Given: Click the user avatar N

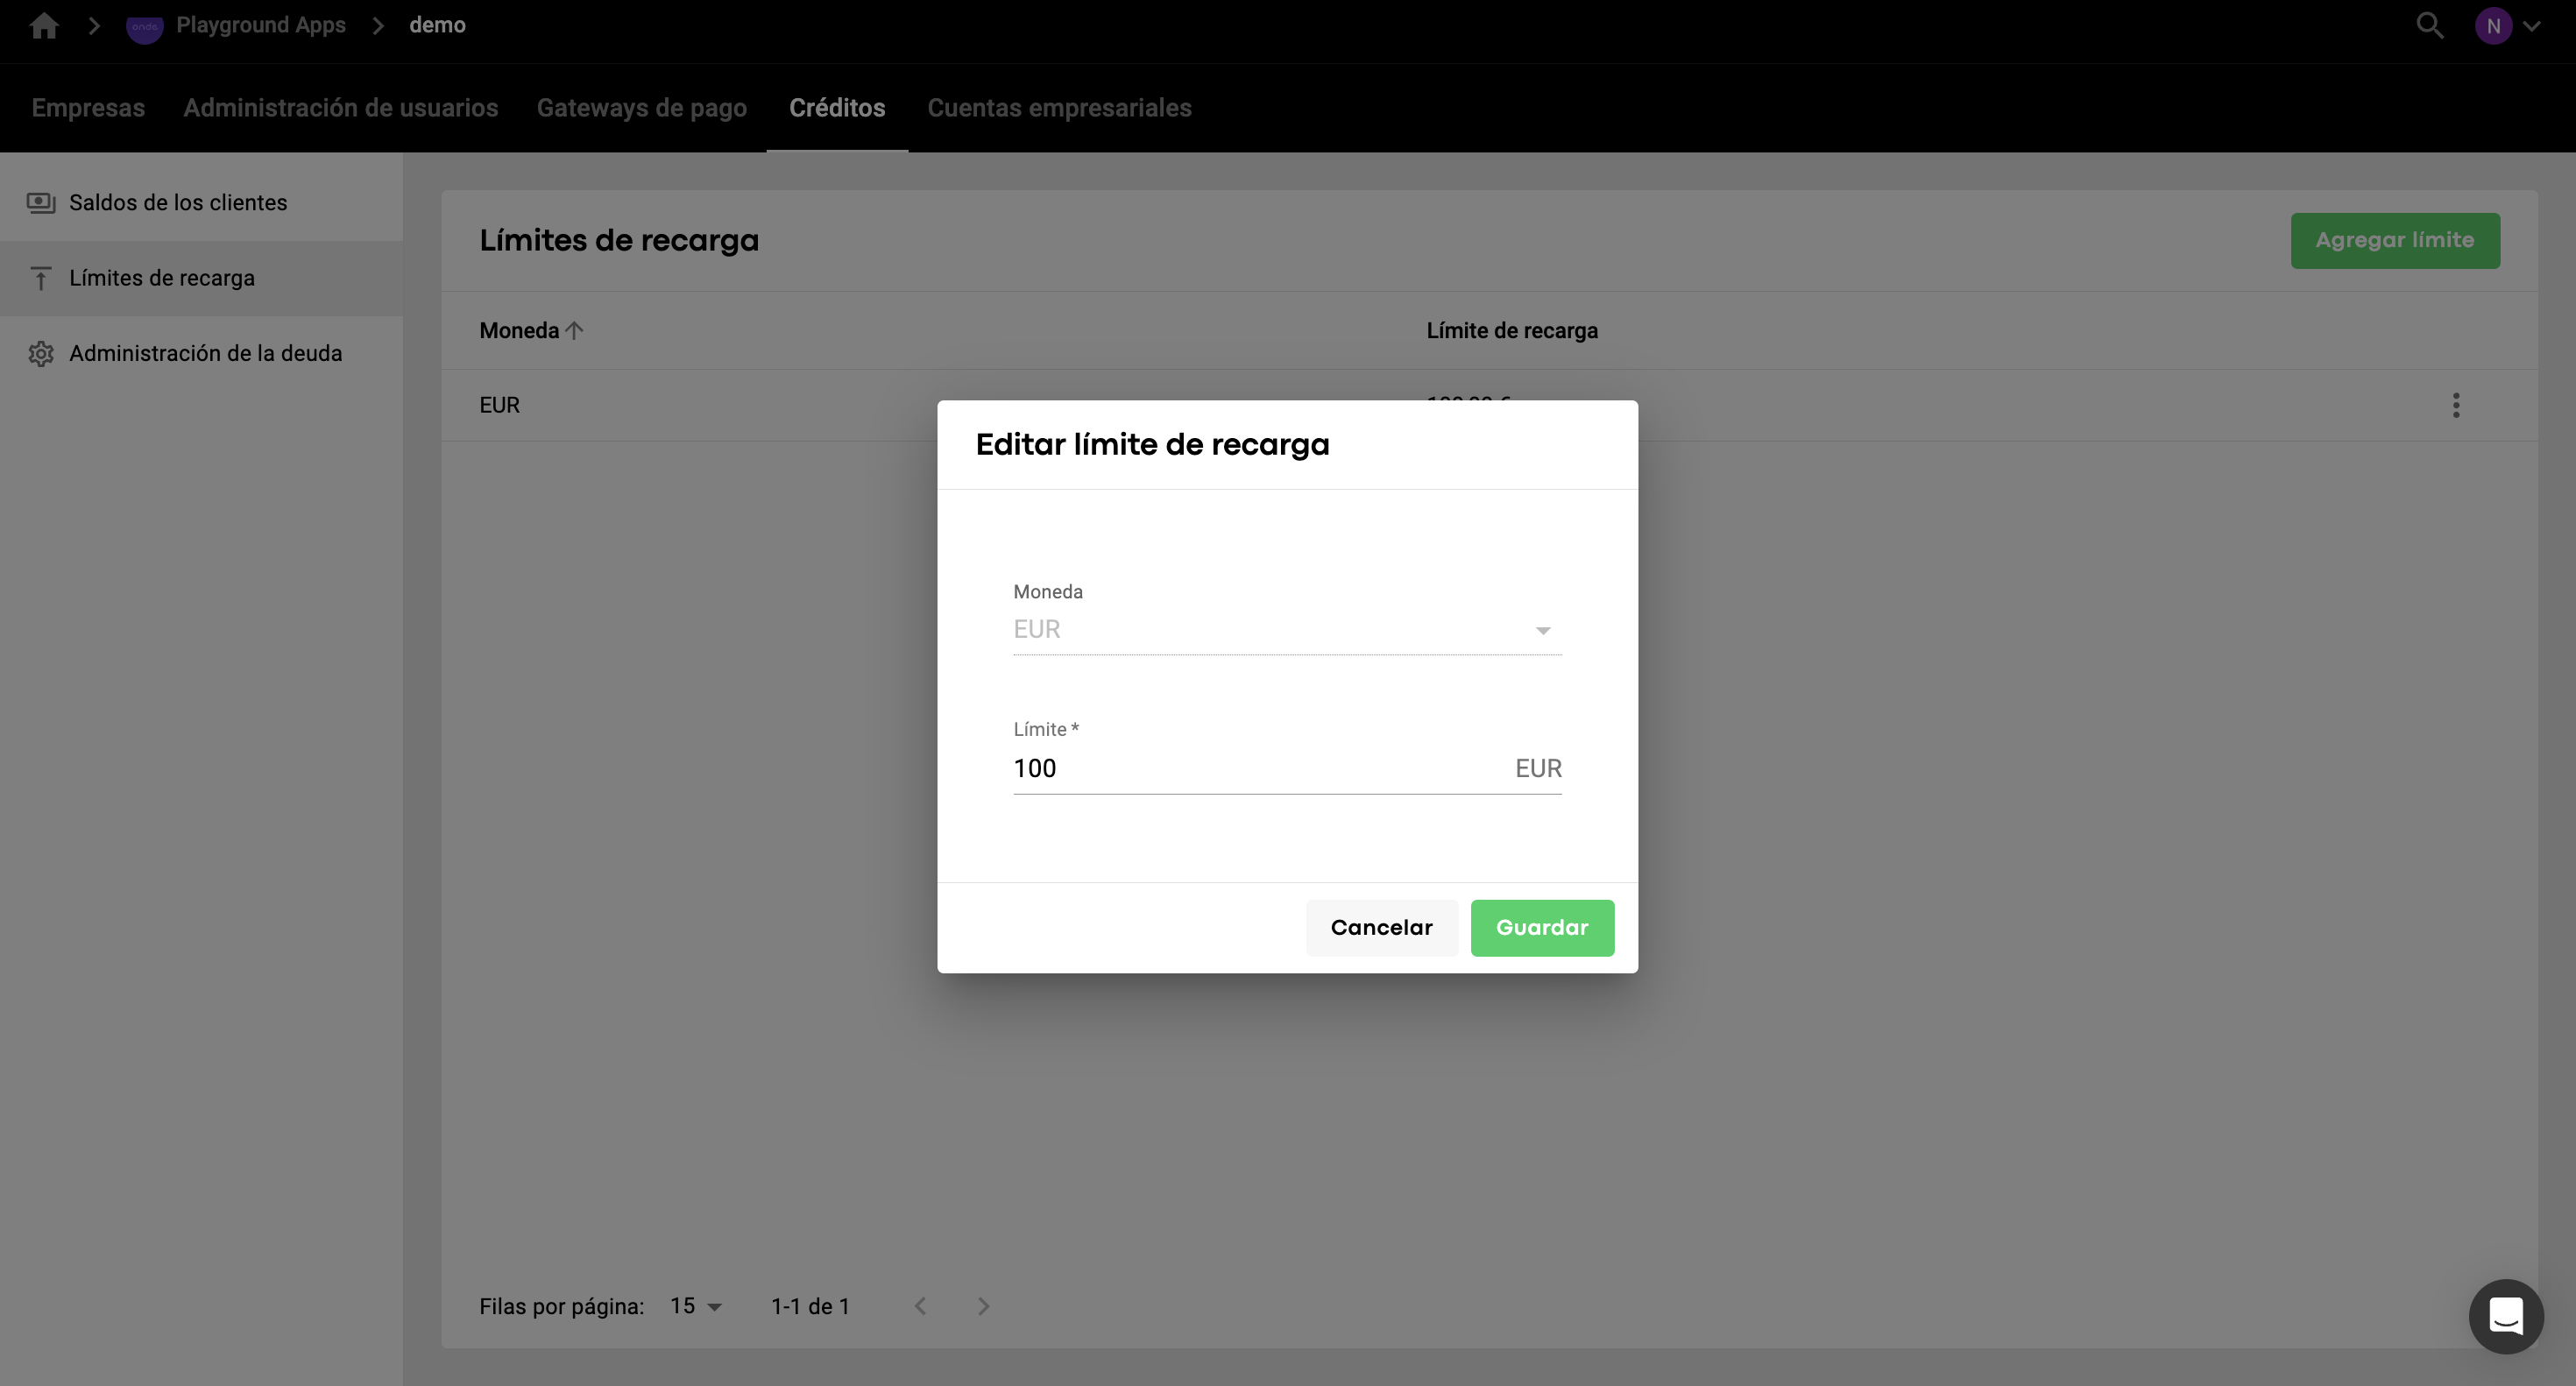Looking at the screenshot, I should [2492, 26].
